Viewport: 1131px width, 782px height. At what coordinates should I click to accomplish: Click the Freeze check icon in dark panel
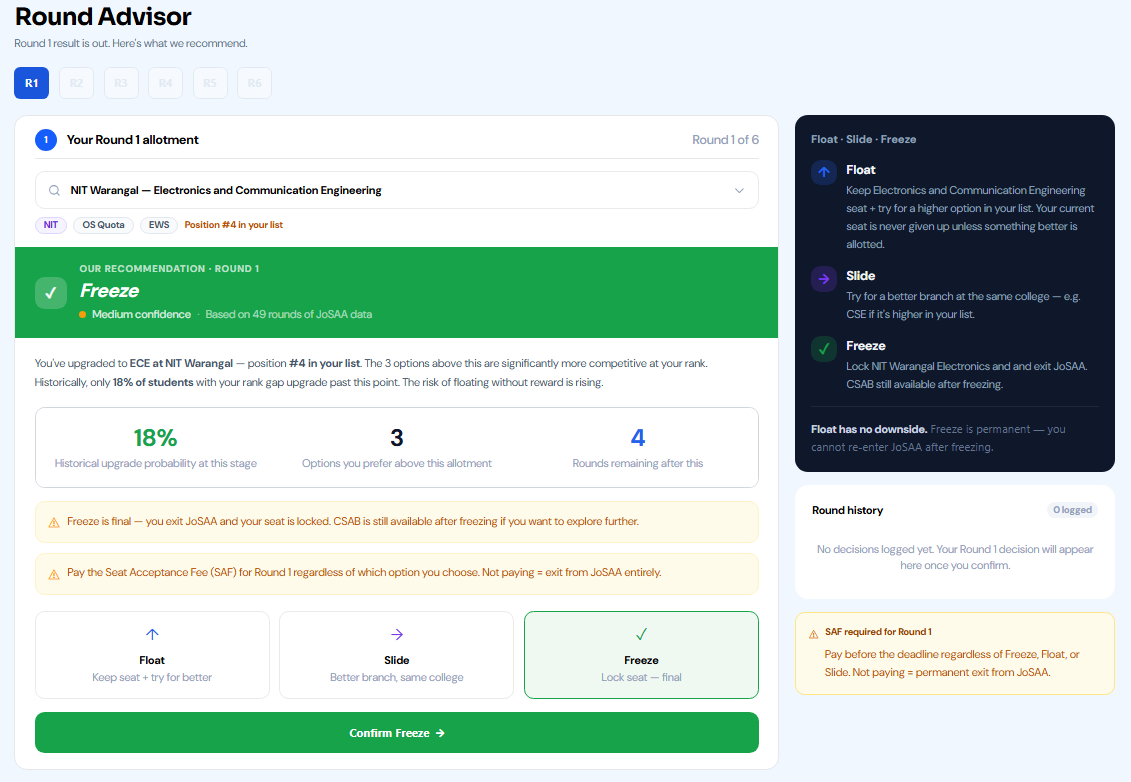coord(824,348)
